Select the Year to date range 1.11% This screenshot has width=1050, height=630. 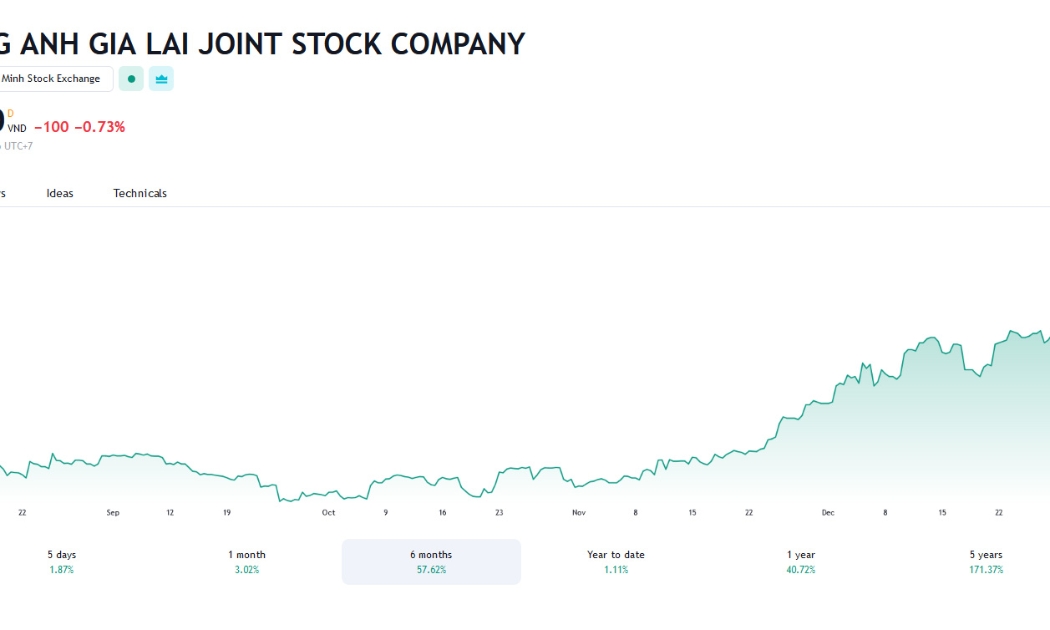click(x=616, y=562)
